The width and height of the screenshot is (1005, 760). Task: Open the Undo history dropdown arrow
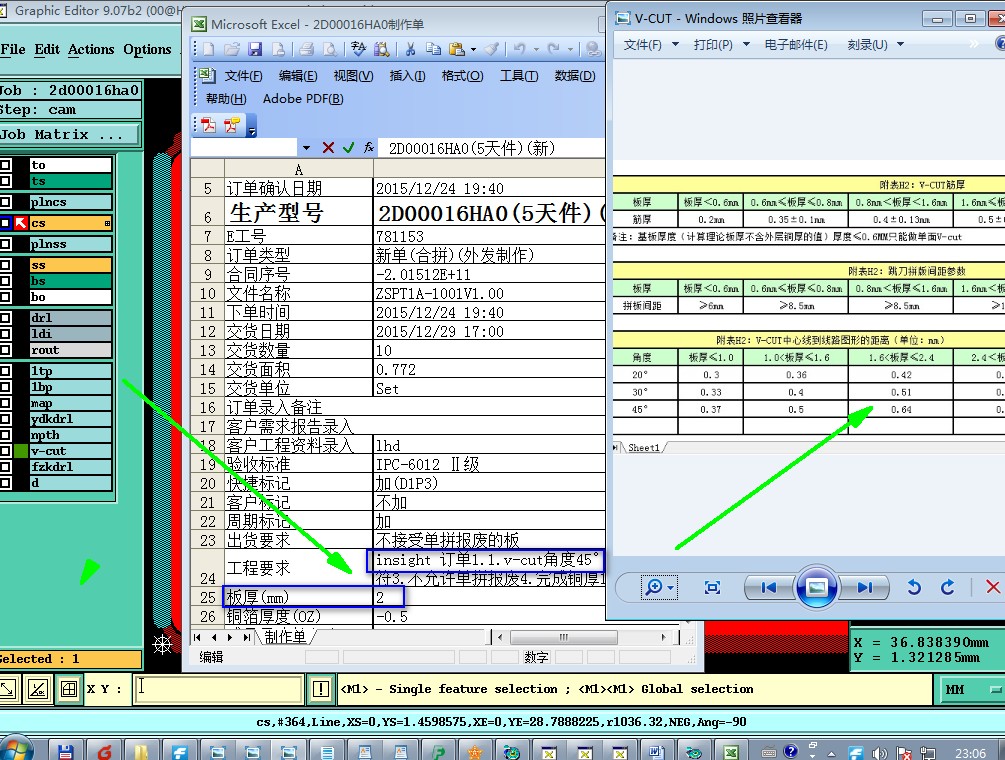(534, 49)
